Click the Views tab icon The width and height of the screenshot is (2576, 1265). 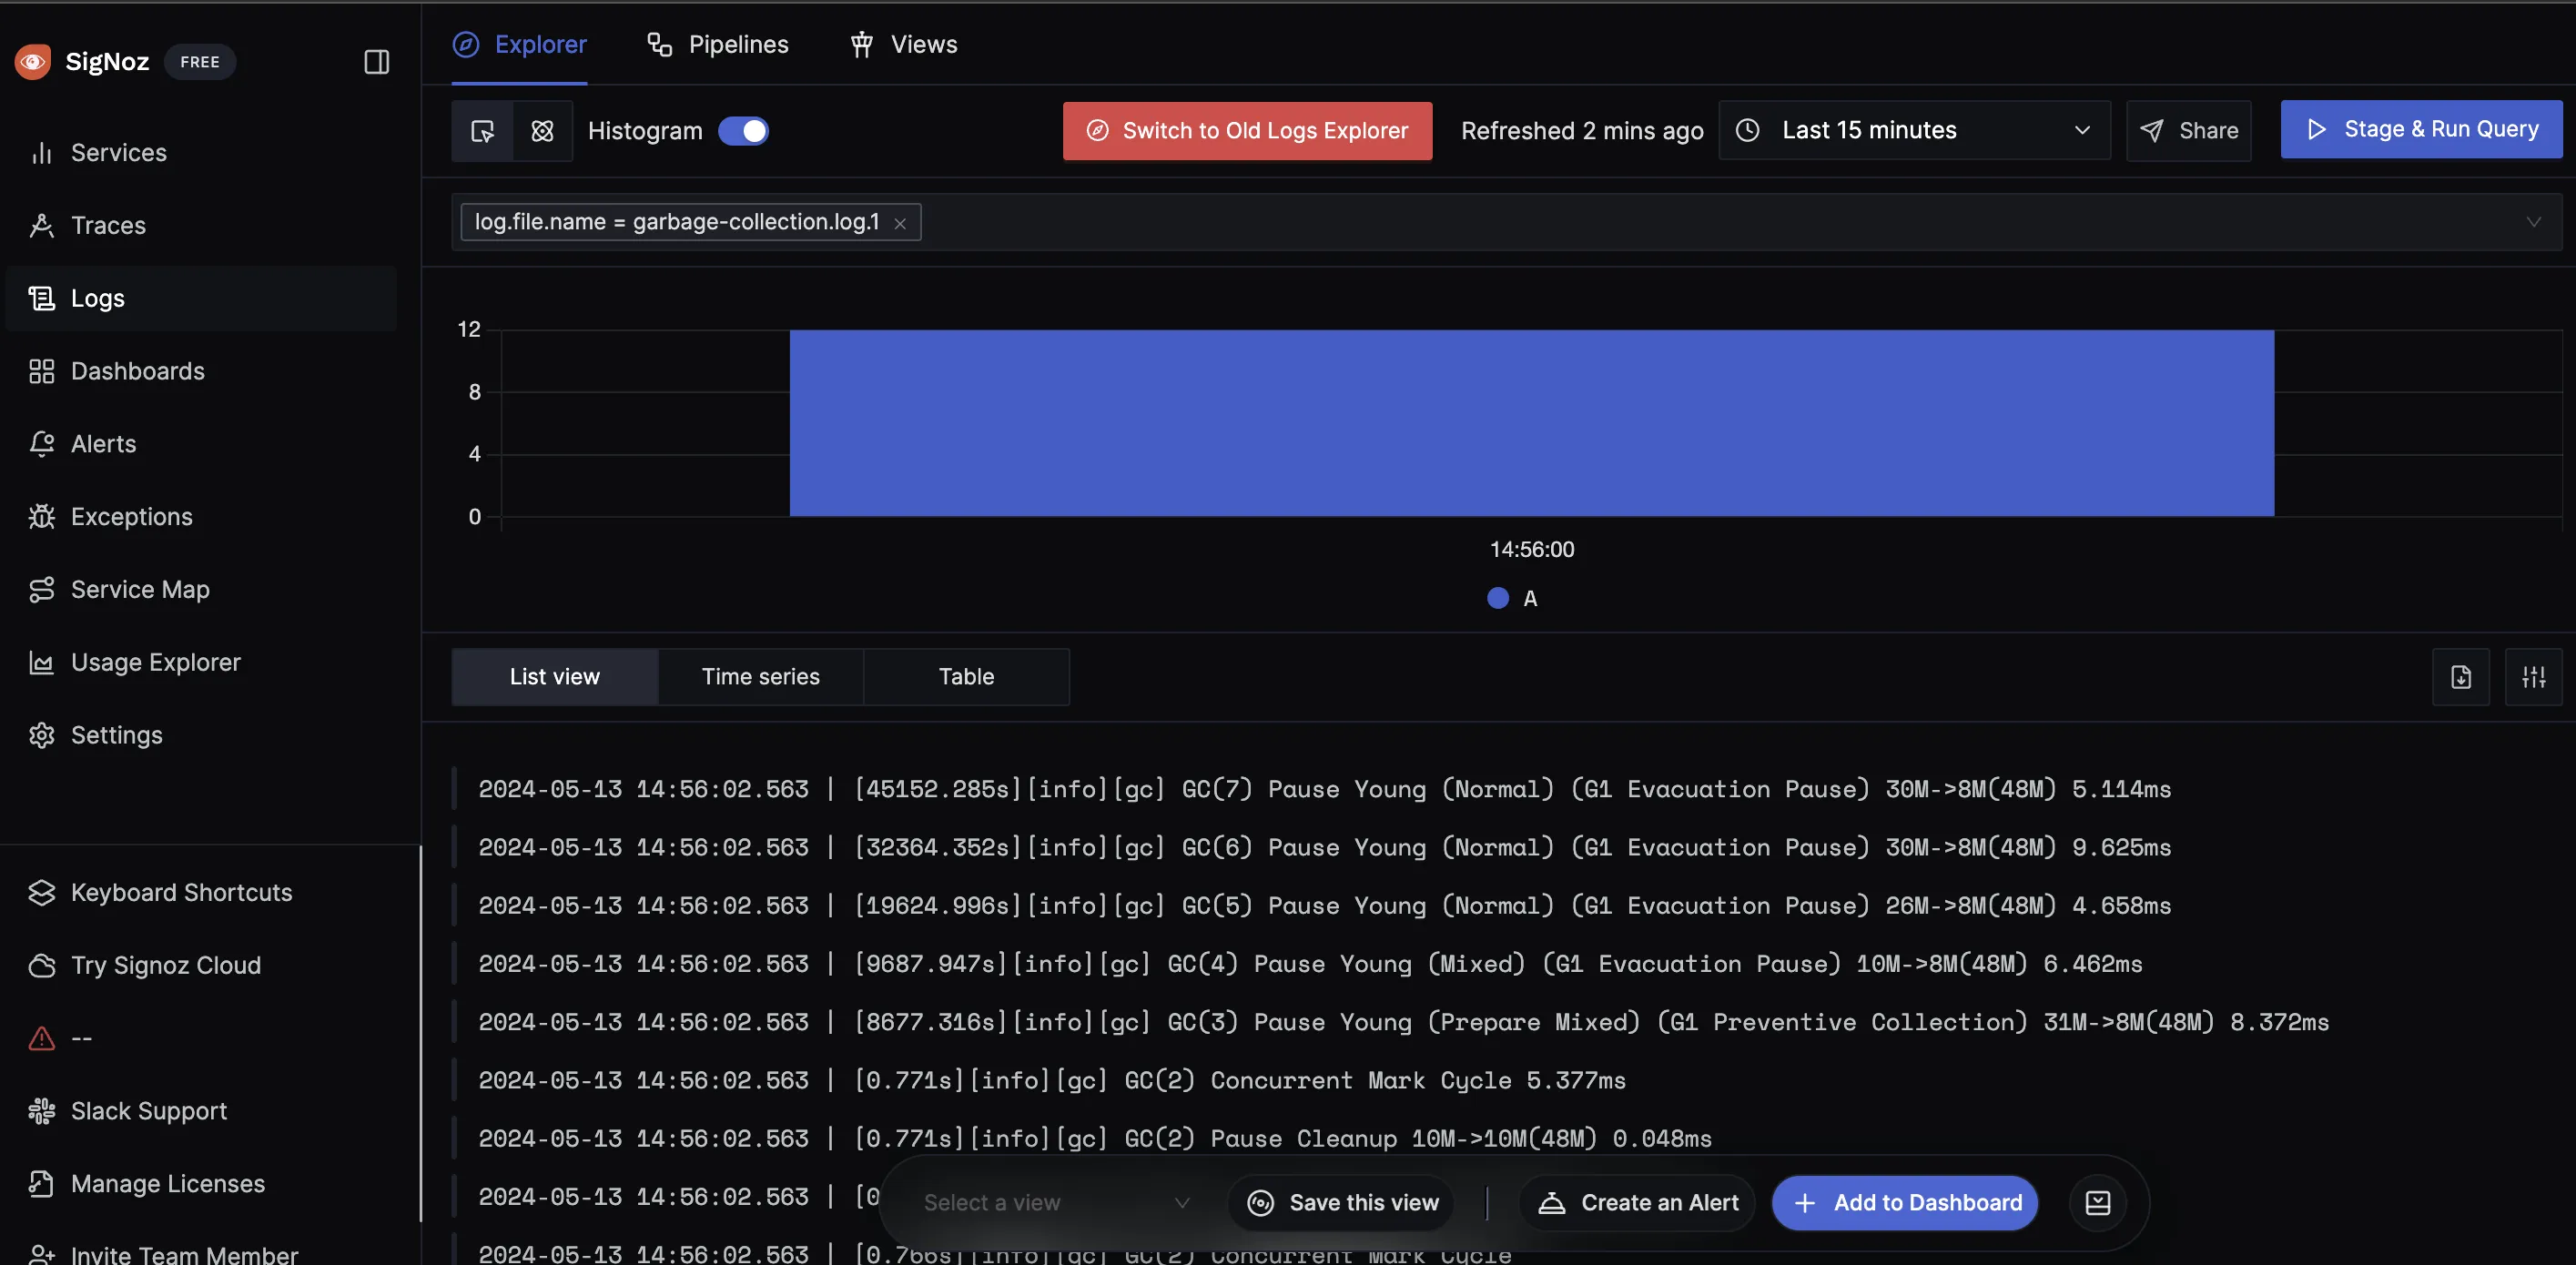pyautogui.click(x=857, y=45)
